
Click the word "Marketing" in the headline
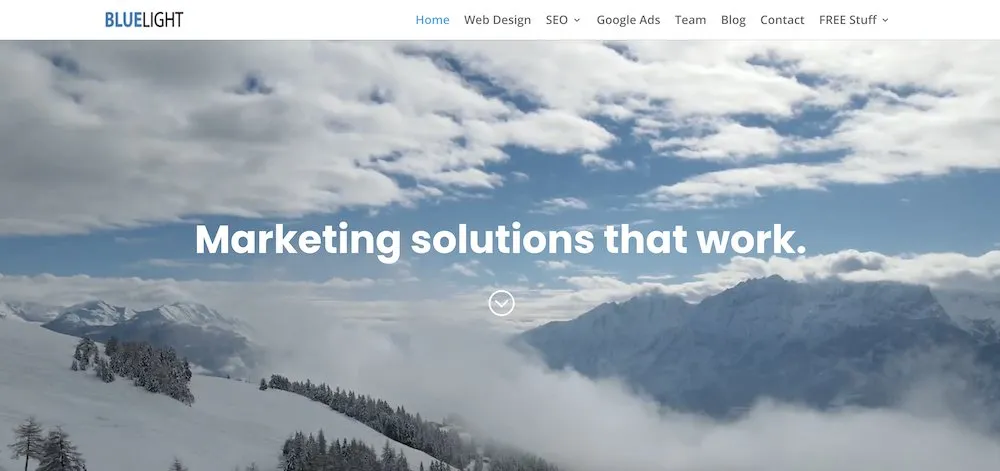point(298,242)
